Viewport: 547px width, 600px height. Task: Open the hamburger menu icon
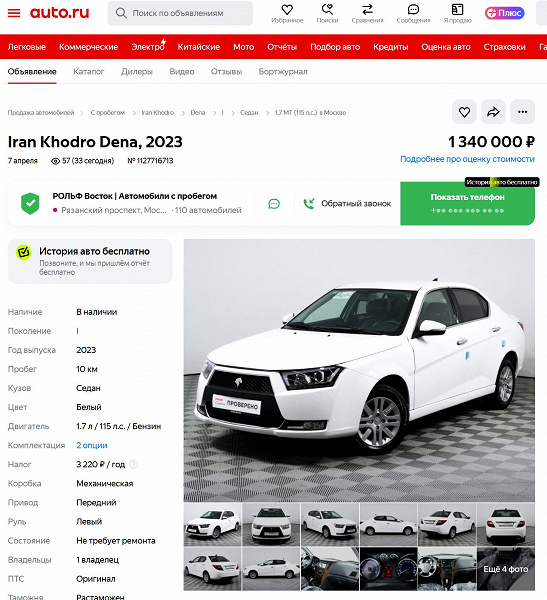(14, 13)
